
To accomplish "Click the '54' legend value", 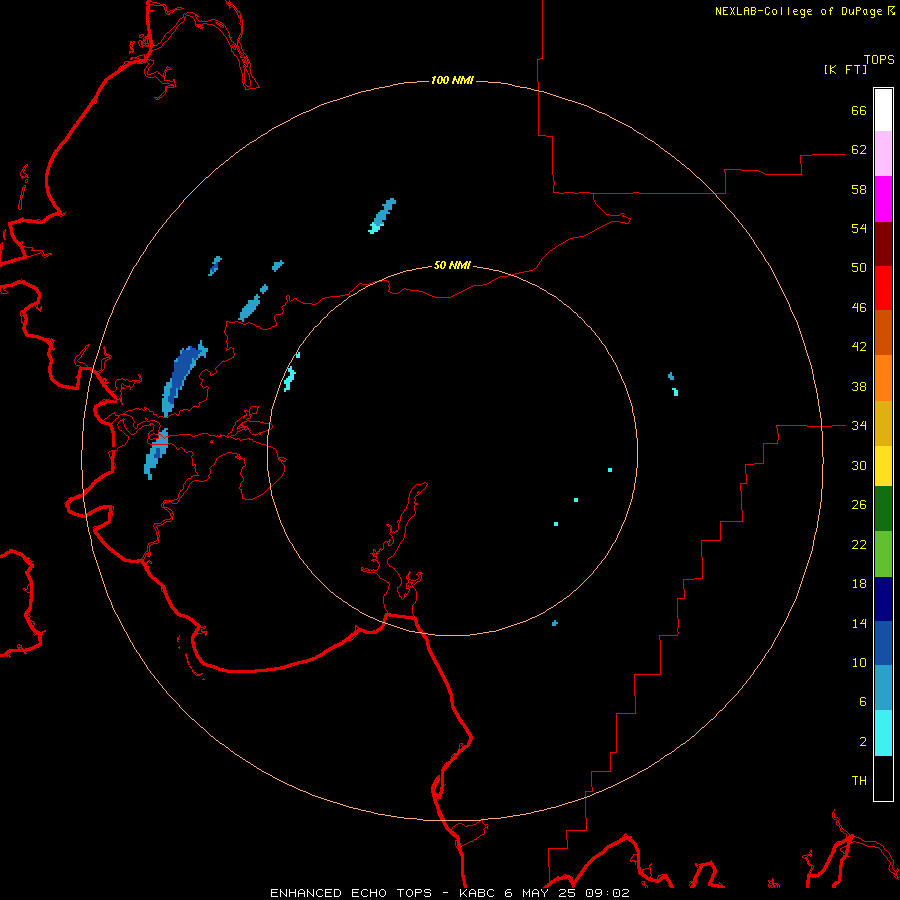I will click(x=859, y=228).
